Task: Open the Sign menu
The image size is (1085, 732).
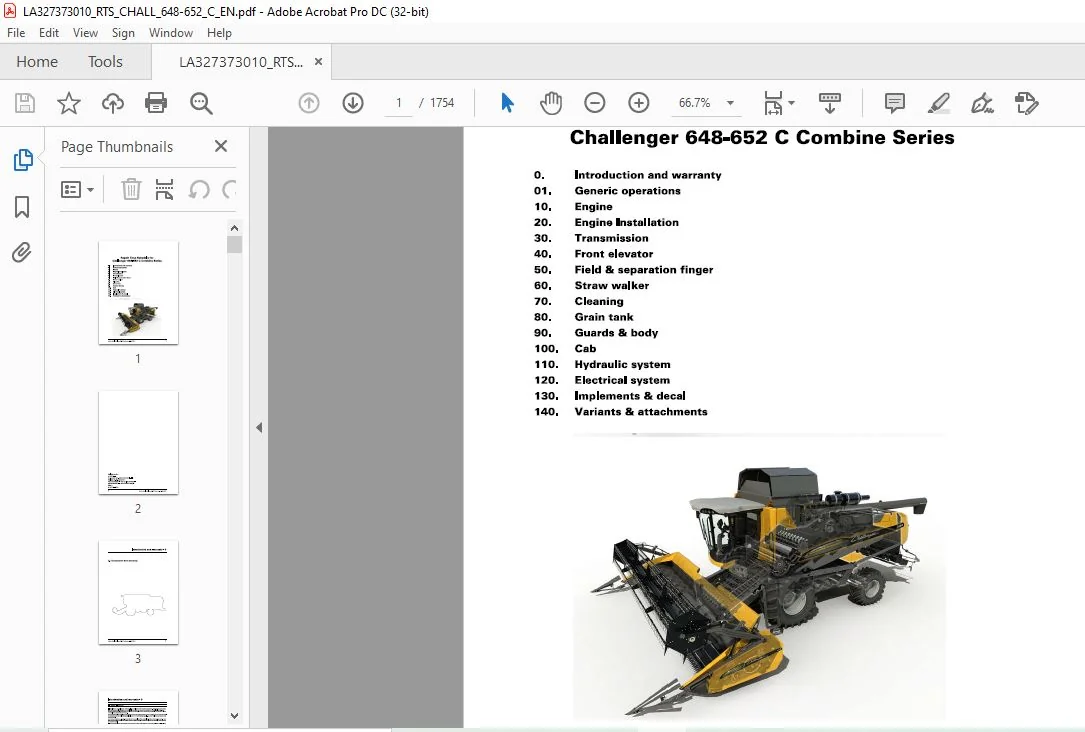Action: (123, 33)
